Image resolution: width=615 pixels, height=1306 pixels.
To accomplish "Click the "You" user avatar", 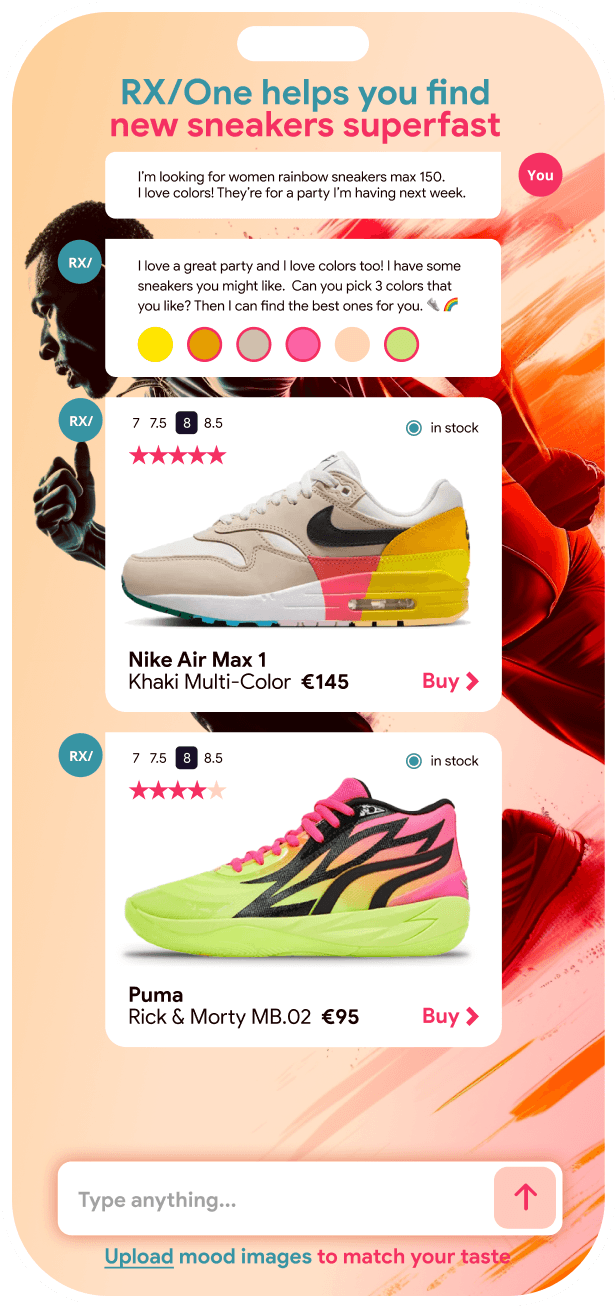I will 540,175.
